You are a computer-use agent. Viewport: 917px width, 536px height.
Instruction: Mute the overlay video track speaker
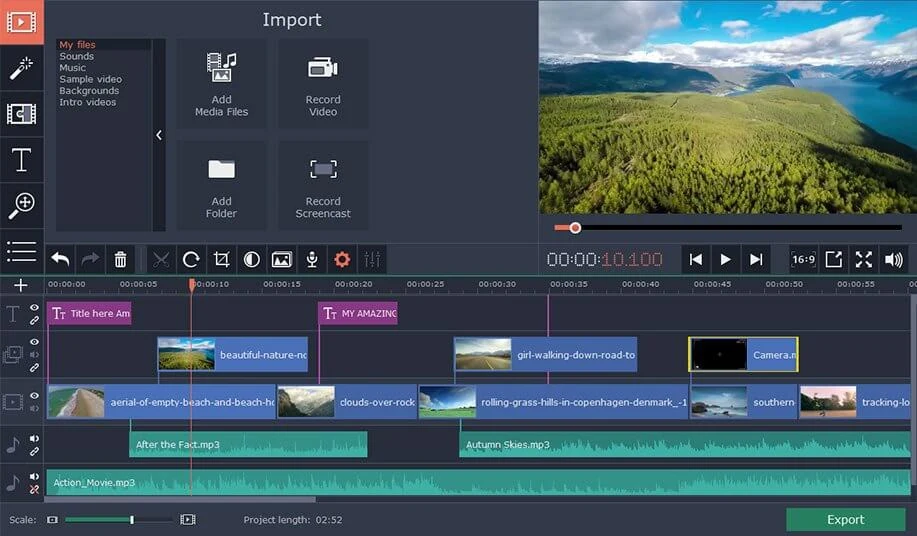(x=35, y=354)
